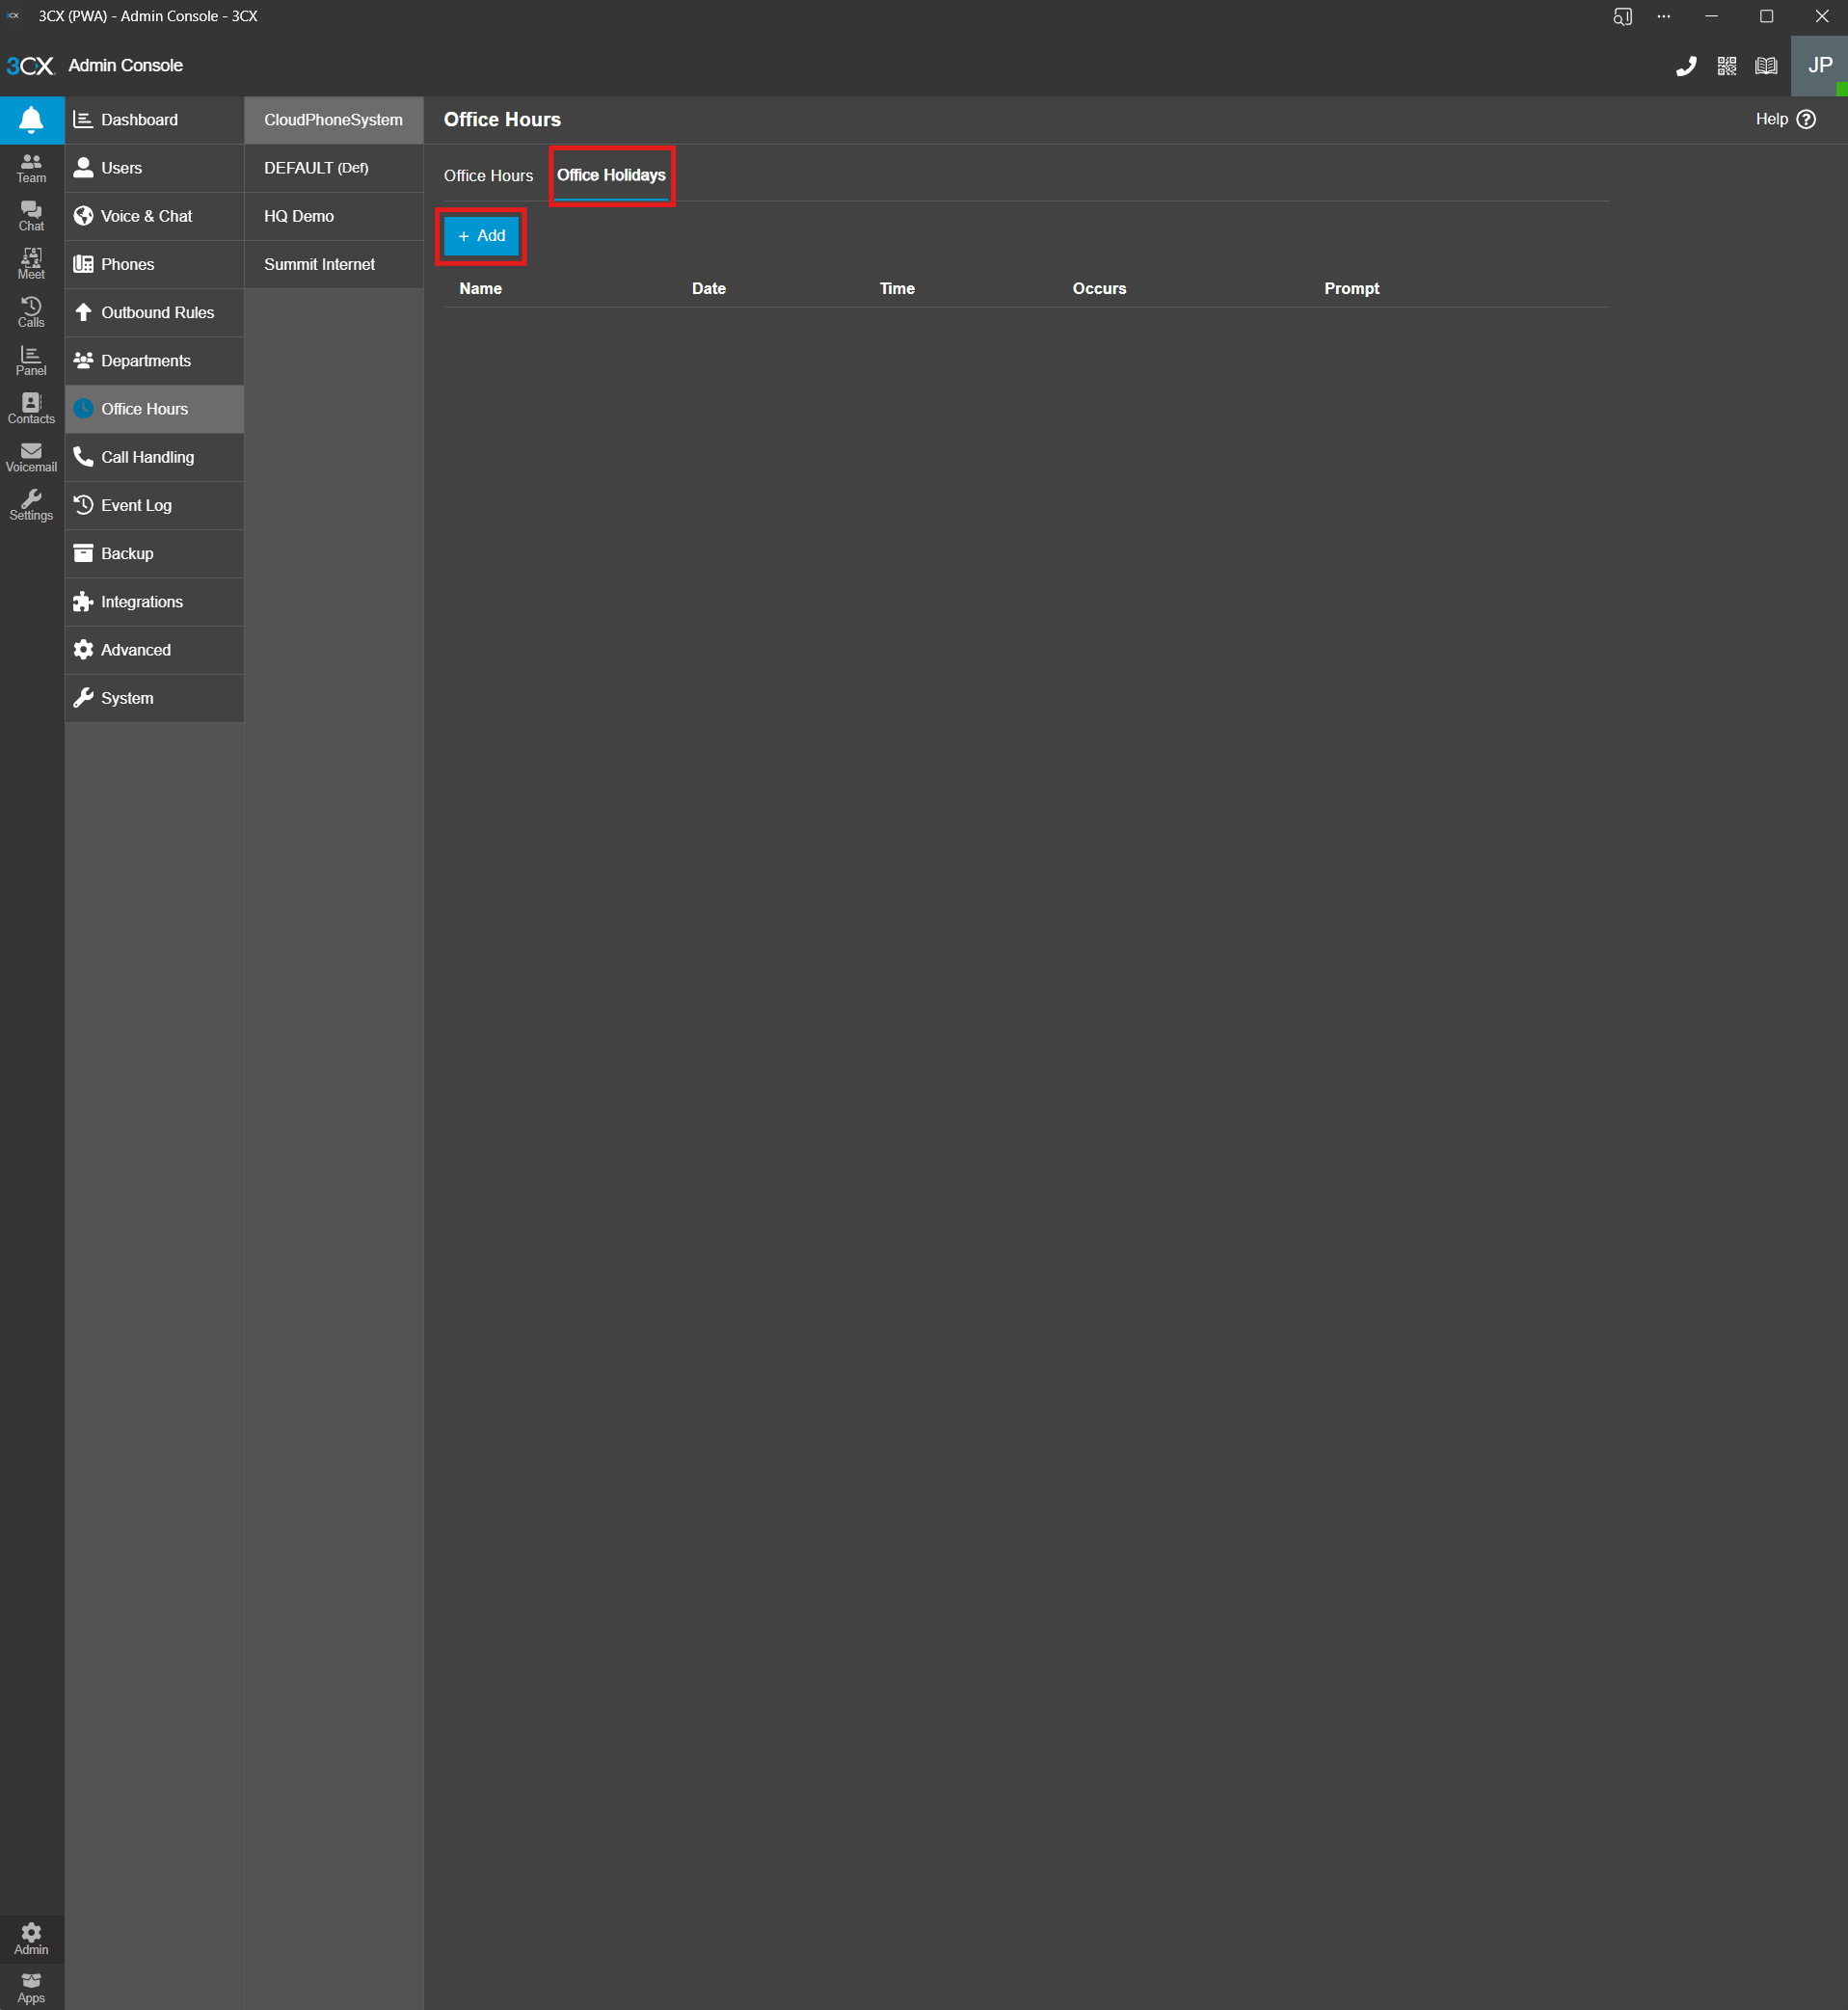Switch to the Office Hours tab

[488, 176]
